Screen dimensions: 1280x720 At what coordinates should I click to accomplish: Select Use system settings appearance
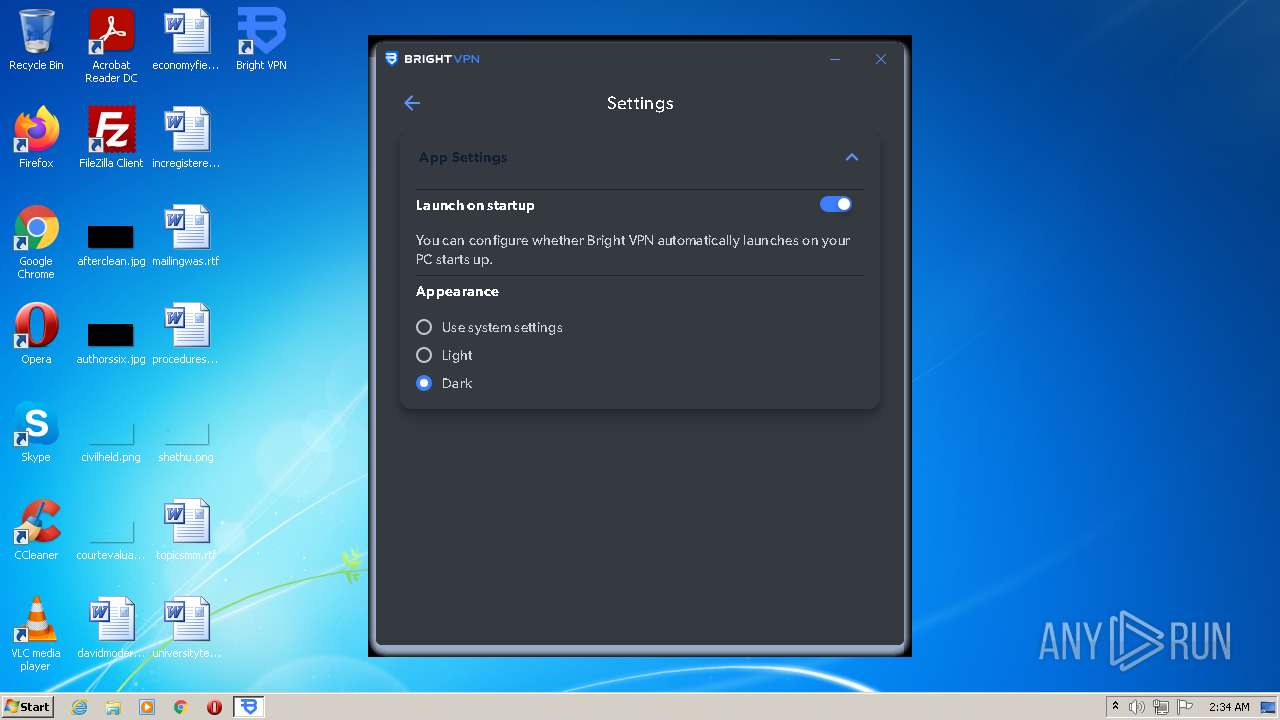424,327
